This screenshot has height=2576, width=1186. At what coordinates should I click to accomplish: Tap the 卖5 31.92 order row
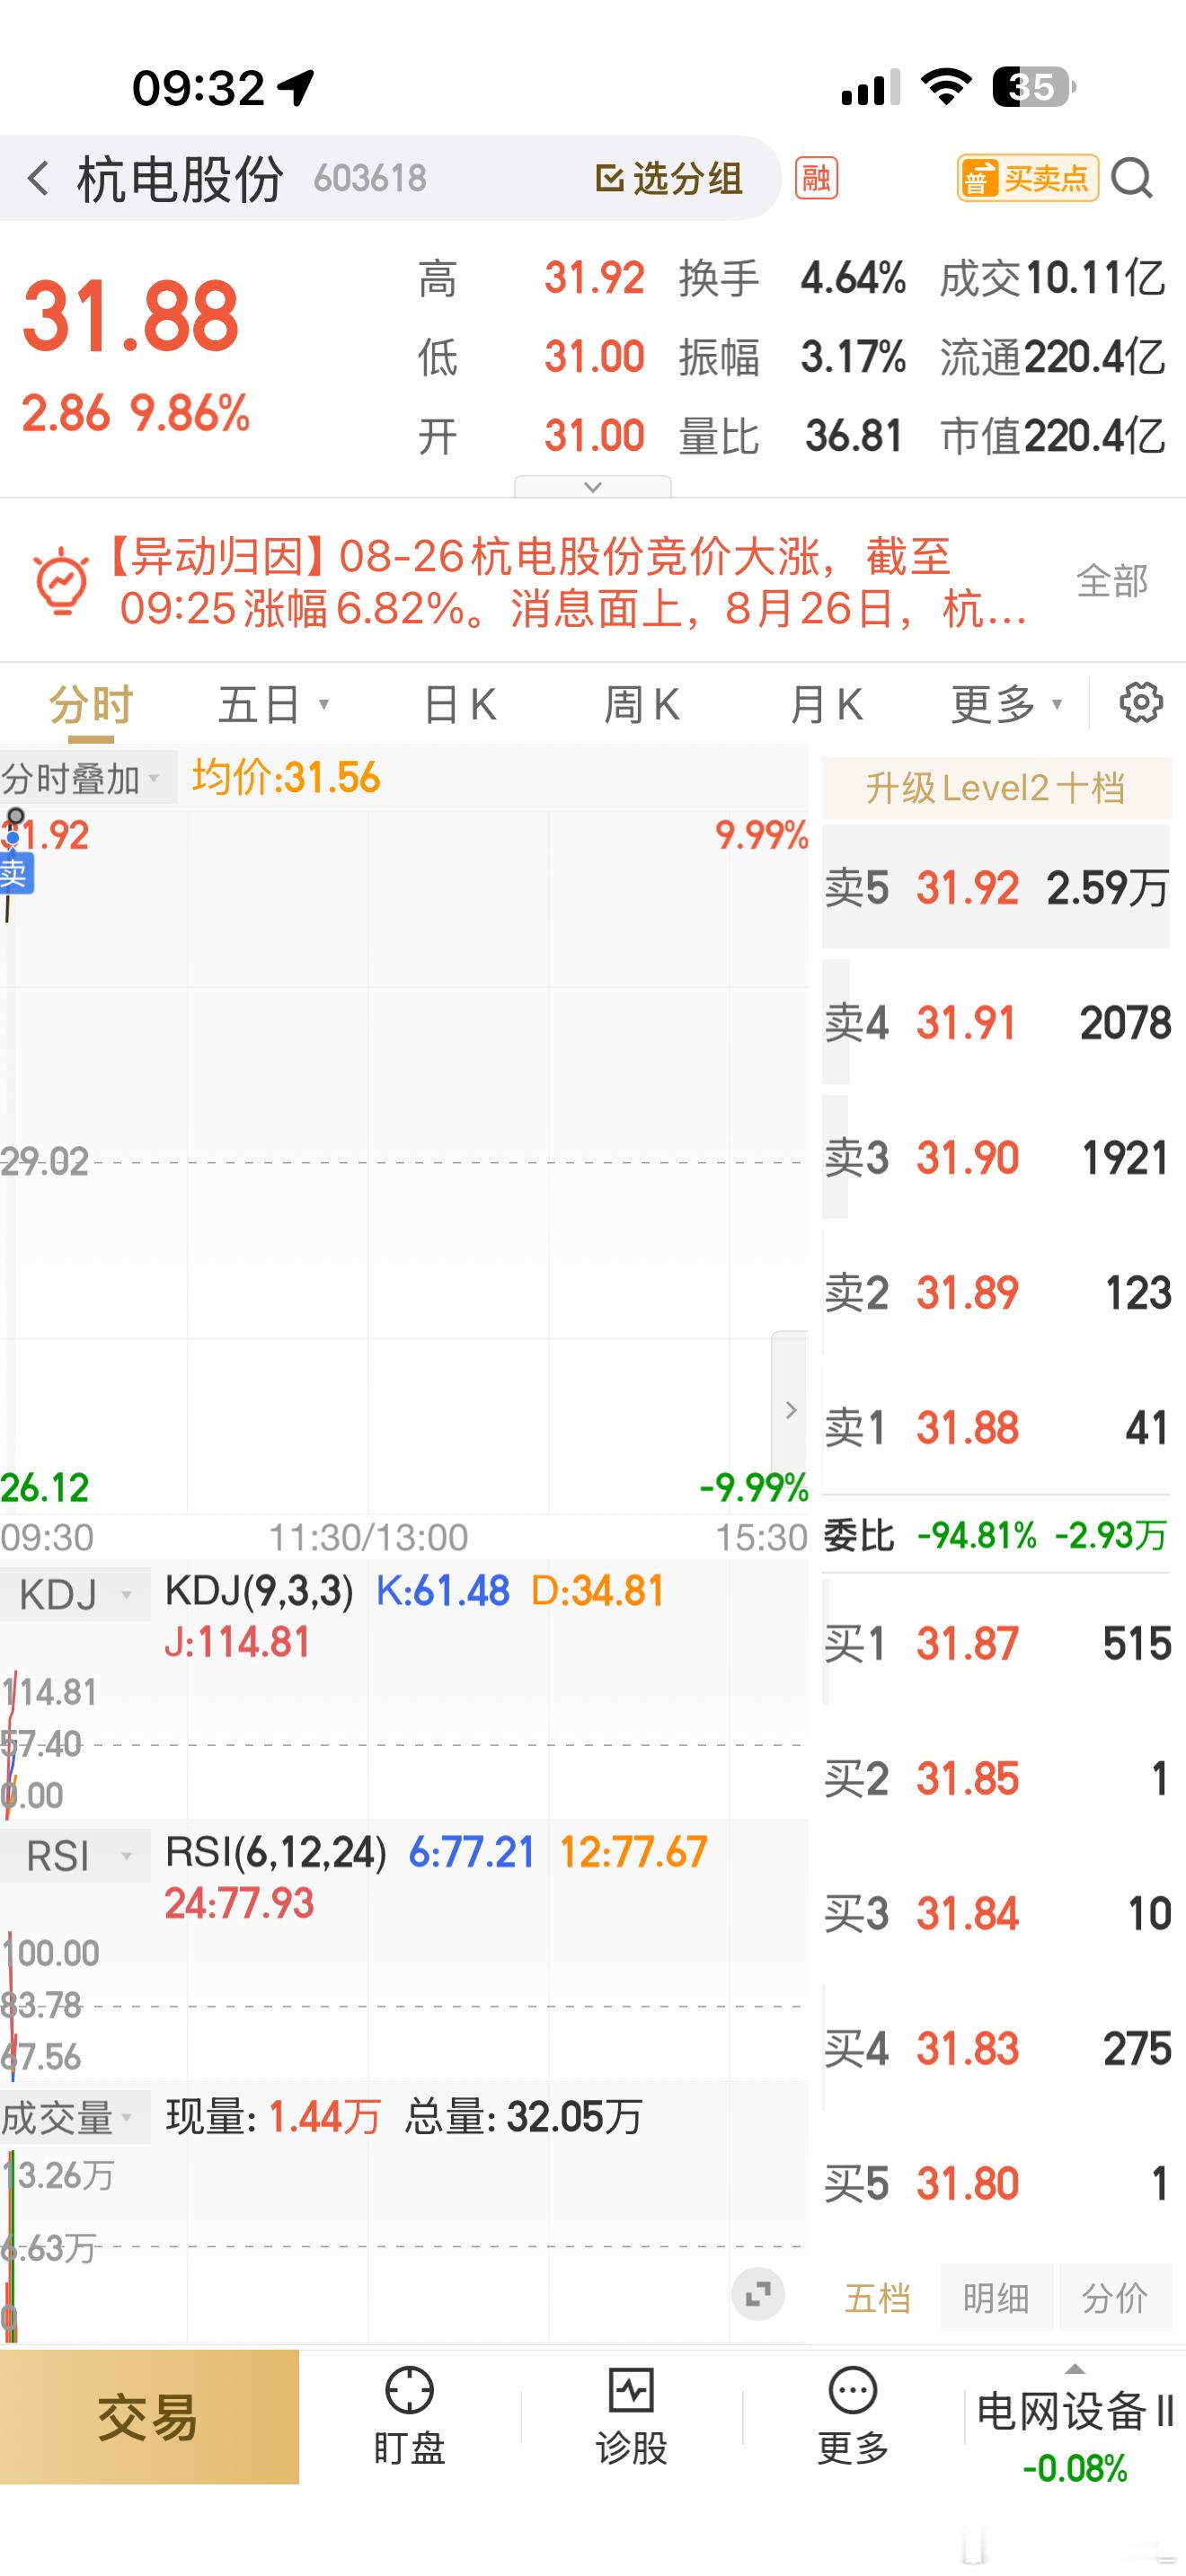pyautogui.click(x=996, y=887)
